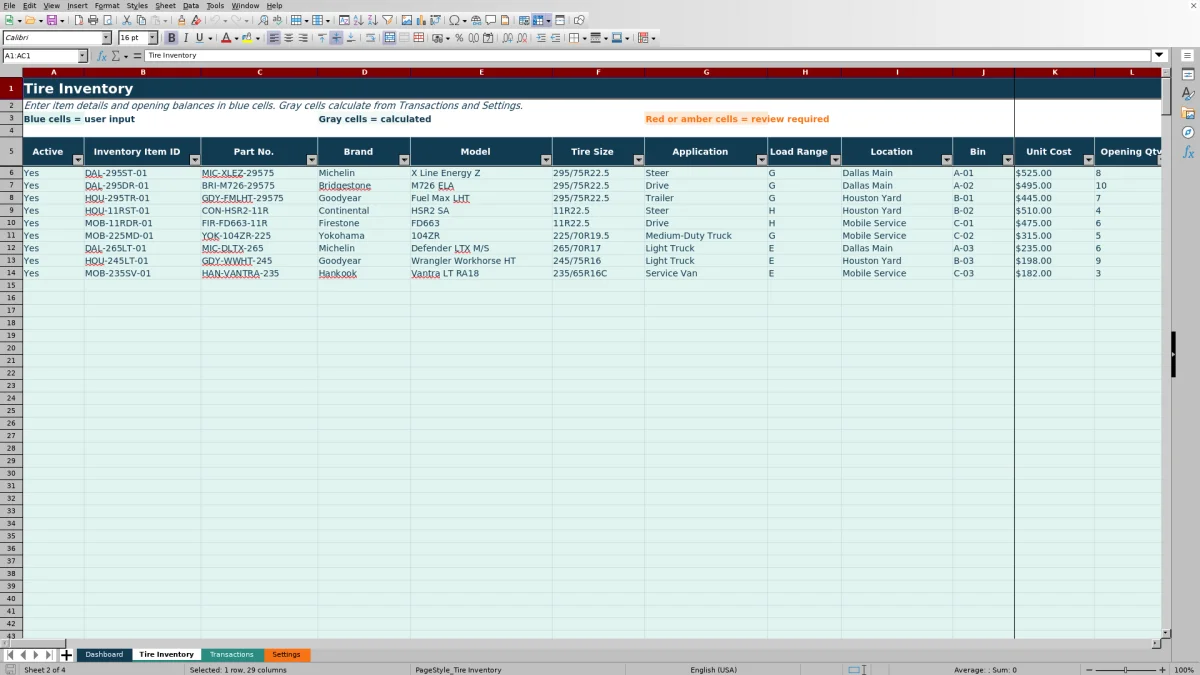Click the zoom slider in status bar

click(1126, 670)
